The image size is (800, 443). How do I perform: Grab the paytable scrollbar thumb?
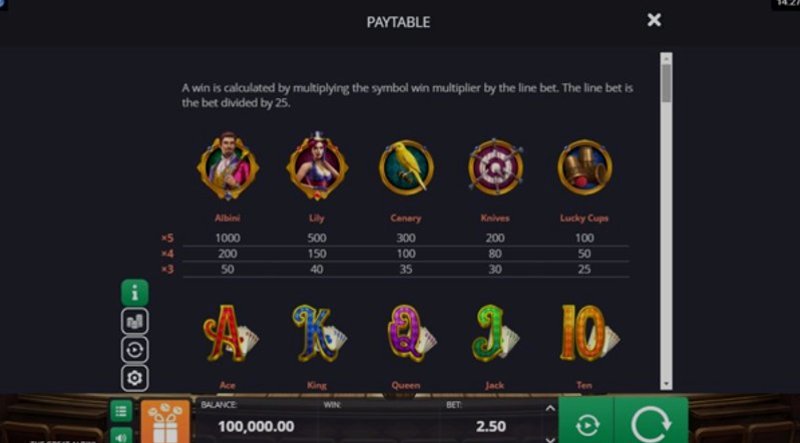click(666, 83)
